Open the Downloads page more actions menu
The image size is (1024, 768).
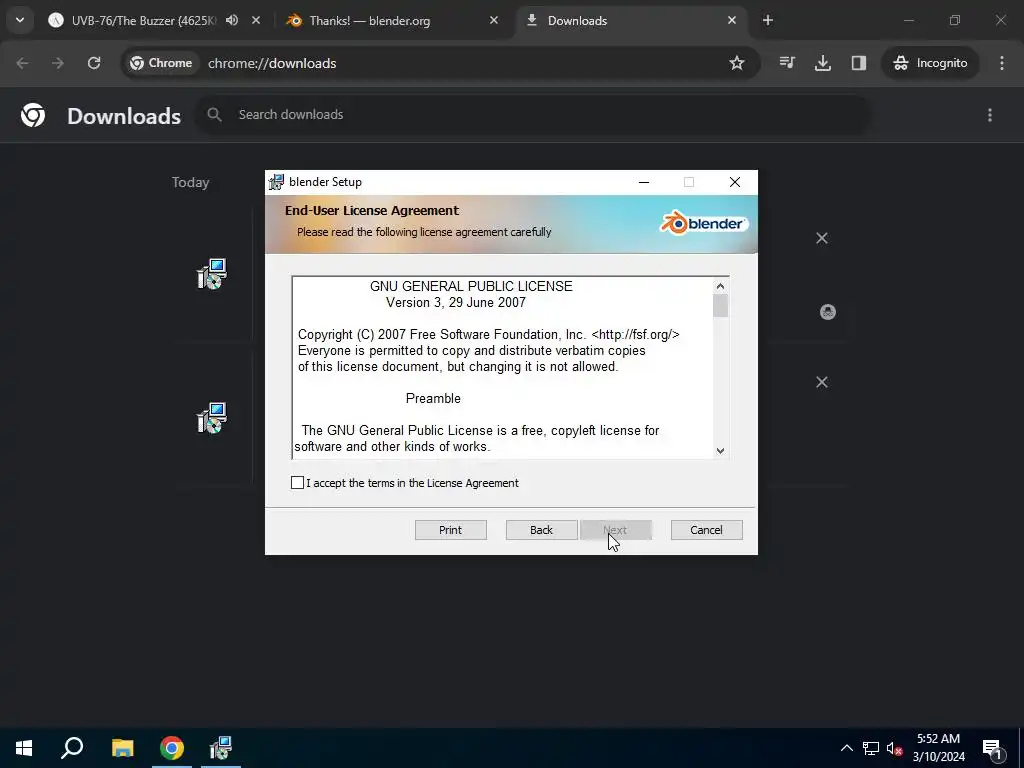990,115
